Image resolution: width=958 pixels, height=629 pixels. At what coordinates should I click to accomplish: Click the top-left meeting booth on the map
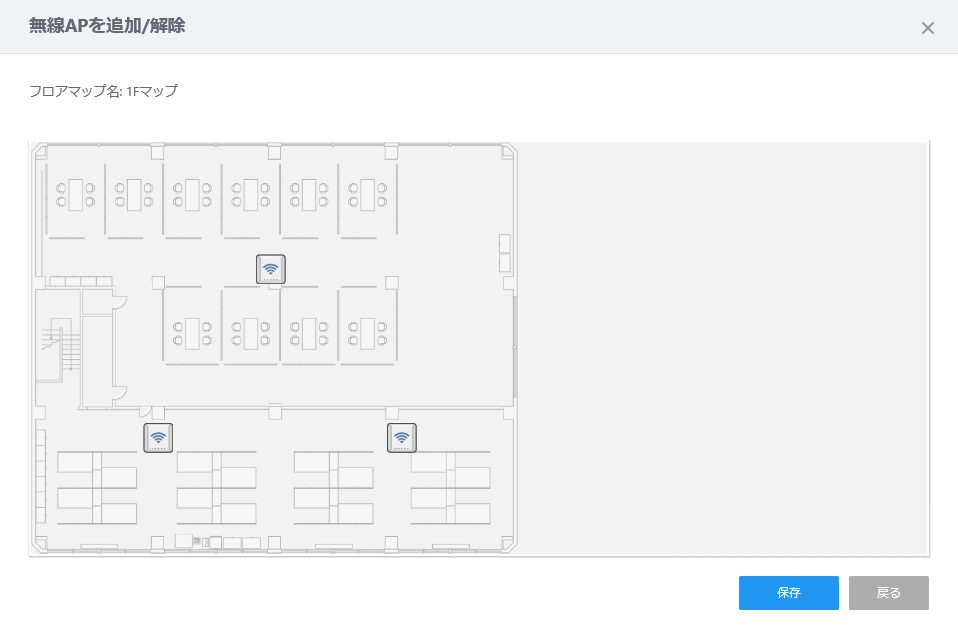(x=76, y=195)
